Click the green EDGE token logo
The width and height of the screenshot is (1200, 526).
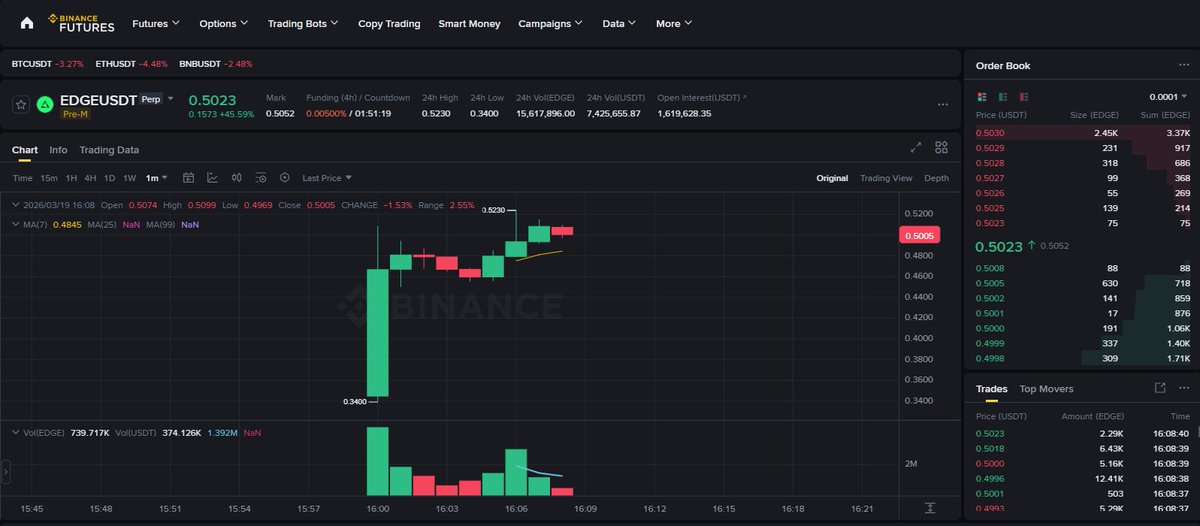tap(45, 104)
